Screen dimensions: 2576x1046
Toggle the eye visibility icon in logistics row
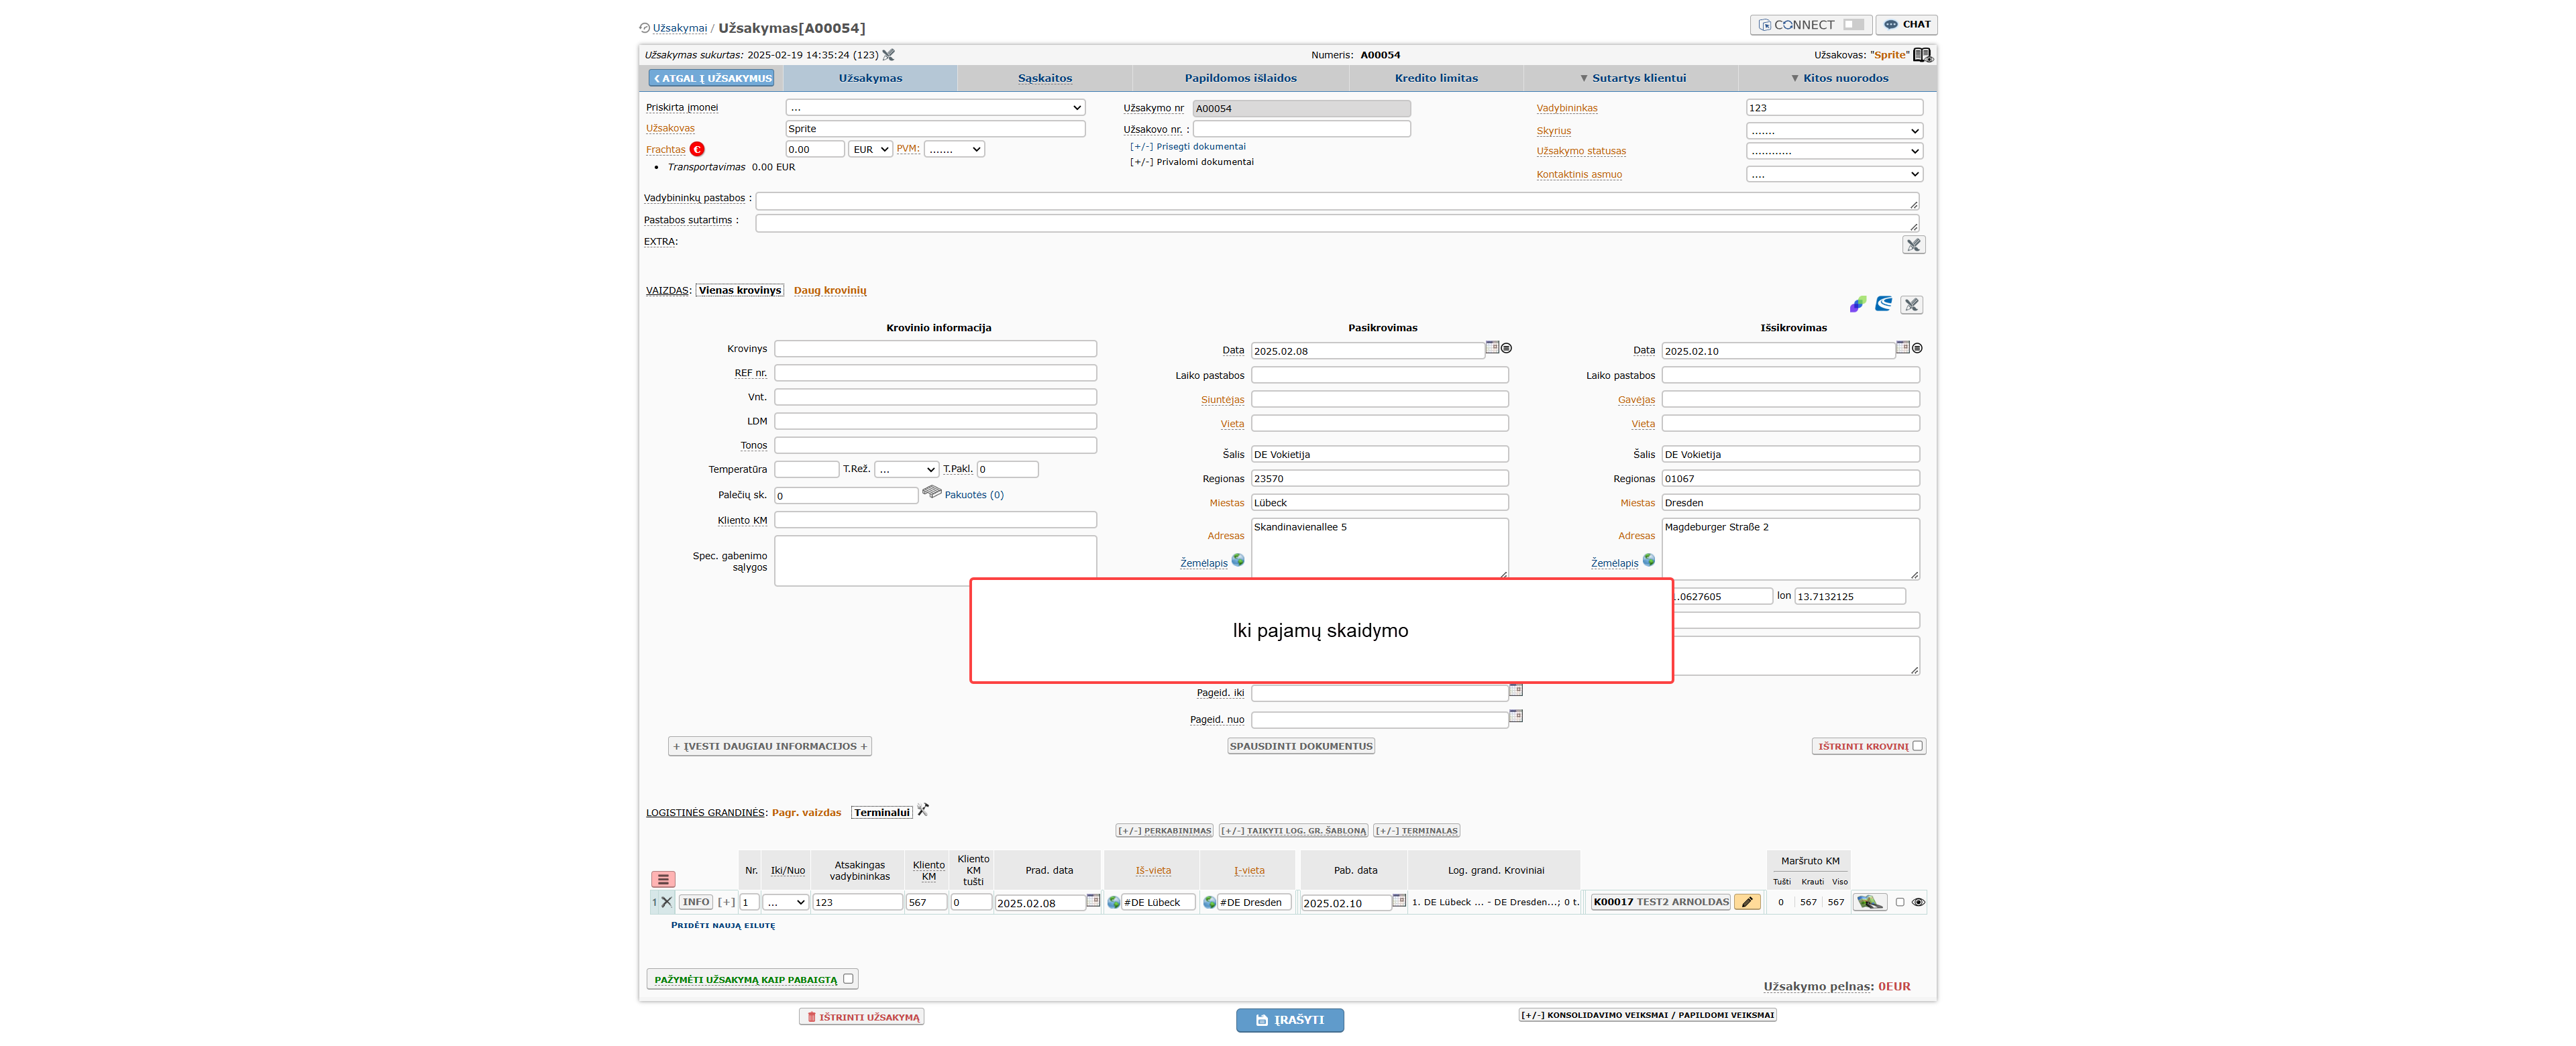[x=1918, y=902]
